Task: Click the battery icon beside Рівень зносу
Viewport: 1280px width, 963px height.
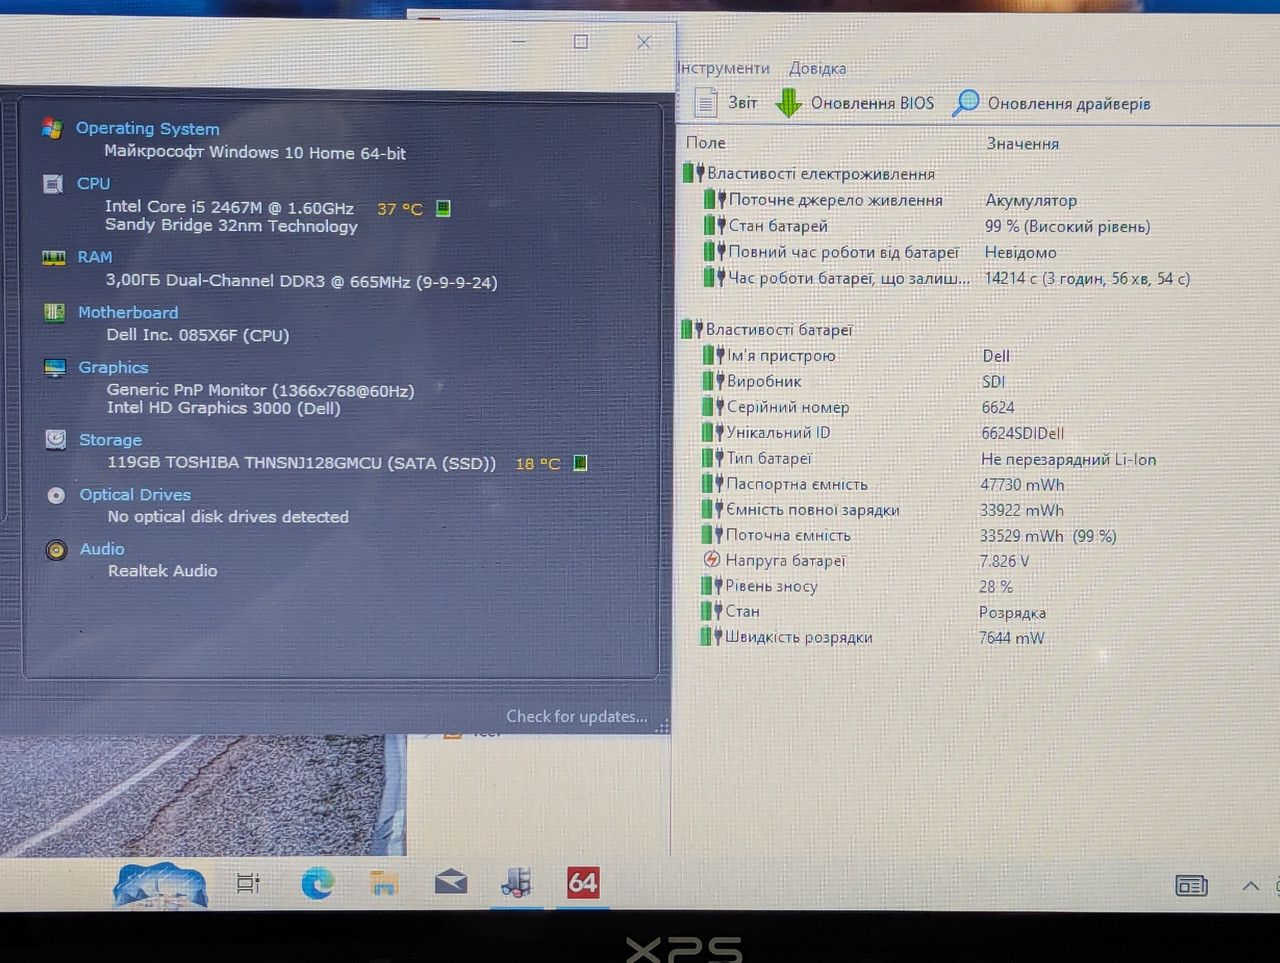Action: (x=712, y=586)
